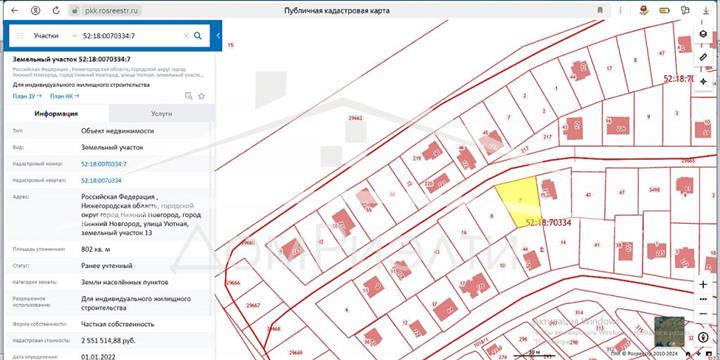Open the more map options ellipsis
This screenshot has height=360, width=720.
(x=703, y=299)
